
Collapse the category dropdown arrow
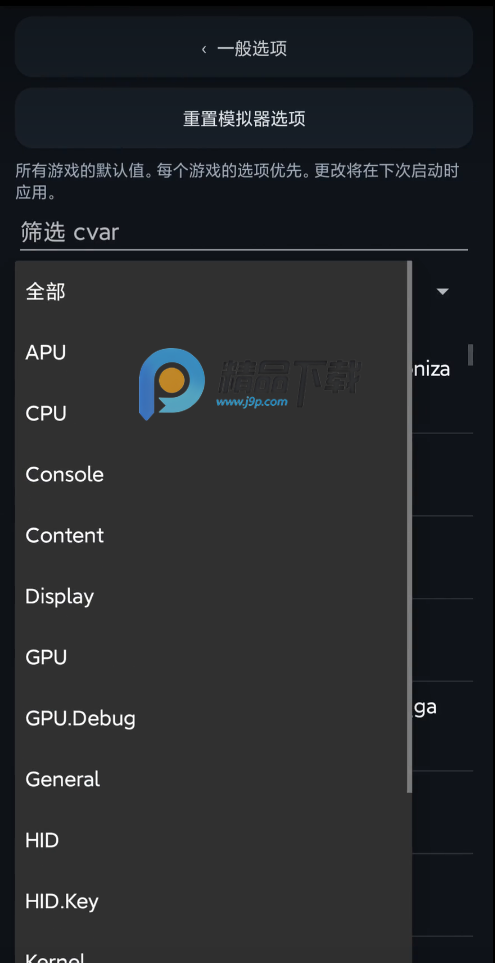443,291
